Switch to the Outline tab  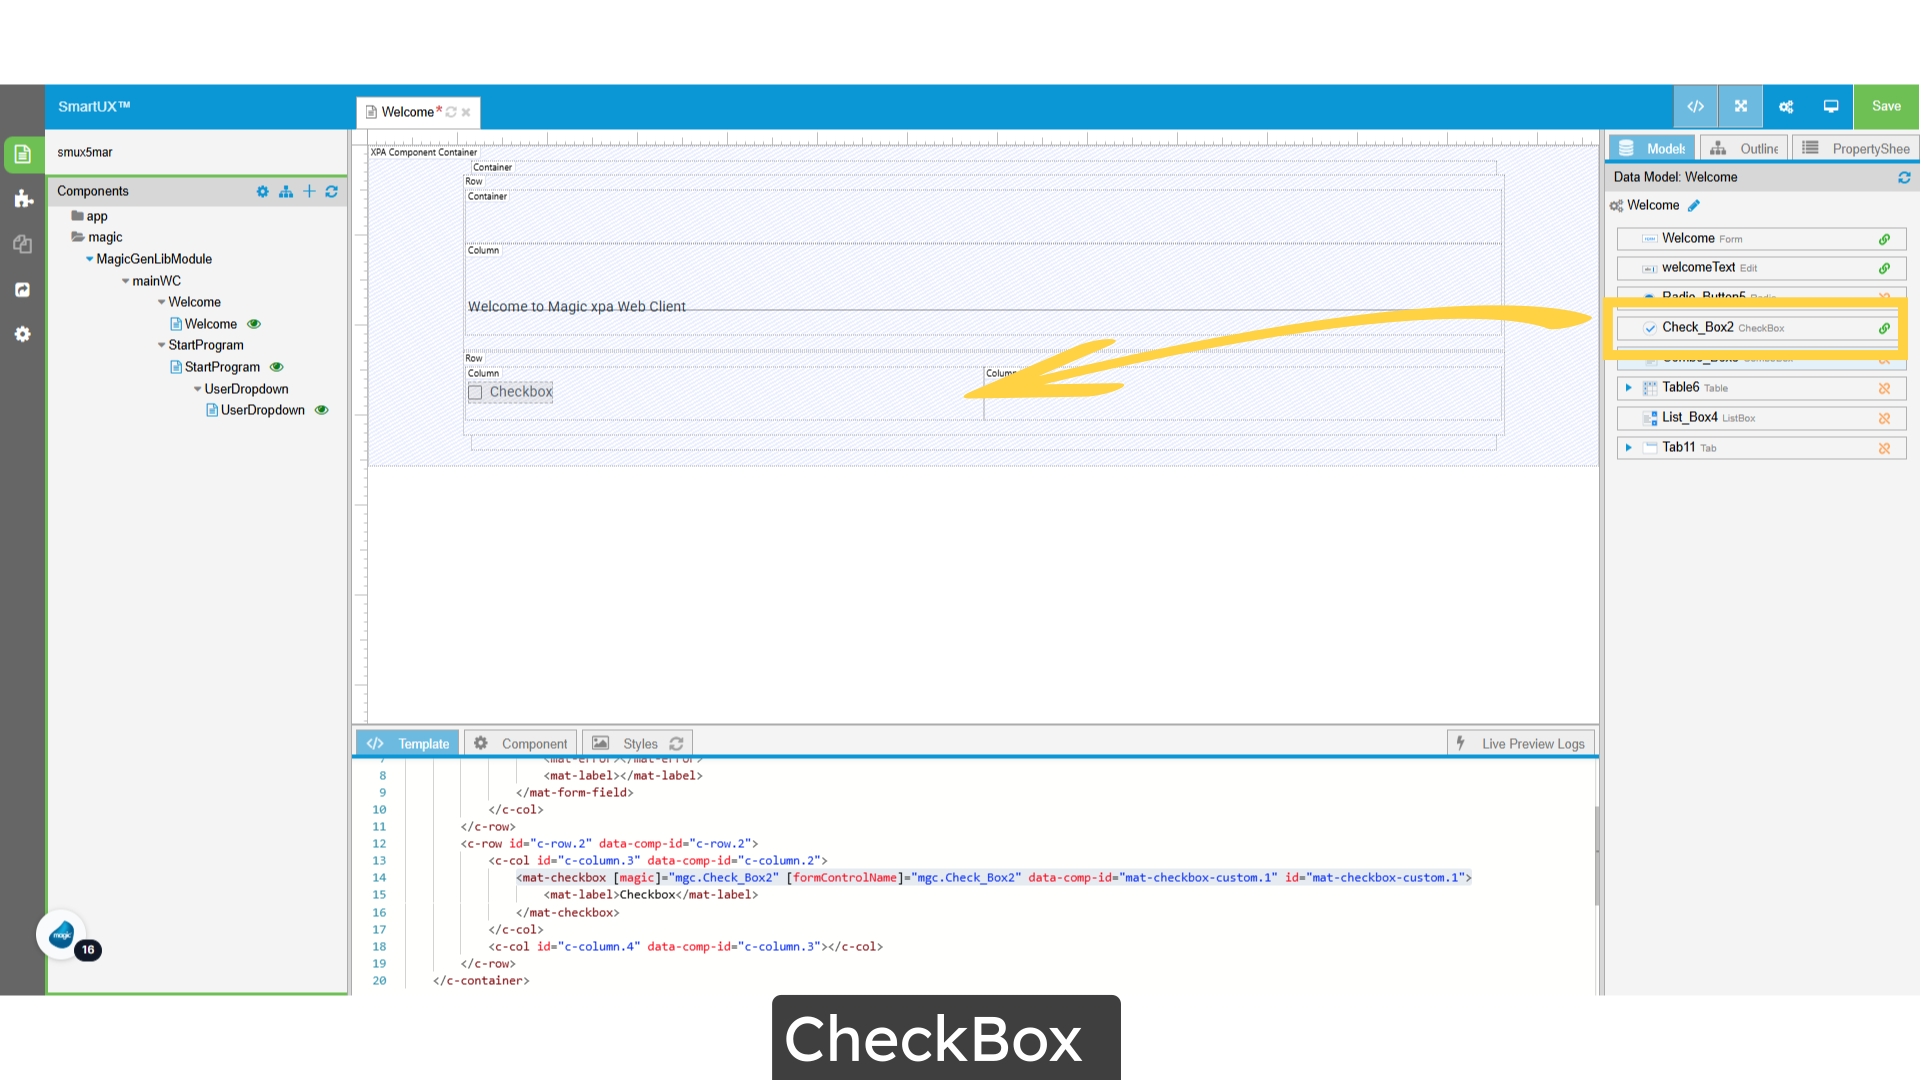(x=1743, y=147)
